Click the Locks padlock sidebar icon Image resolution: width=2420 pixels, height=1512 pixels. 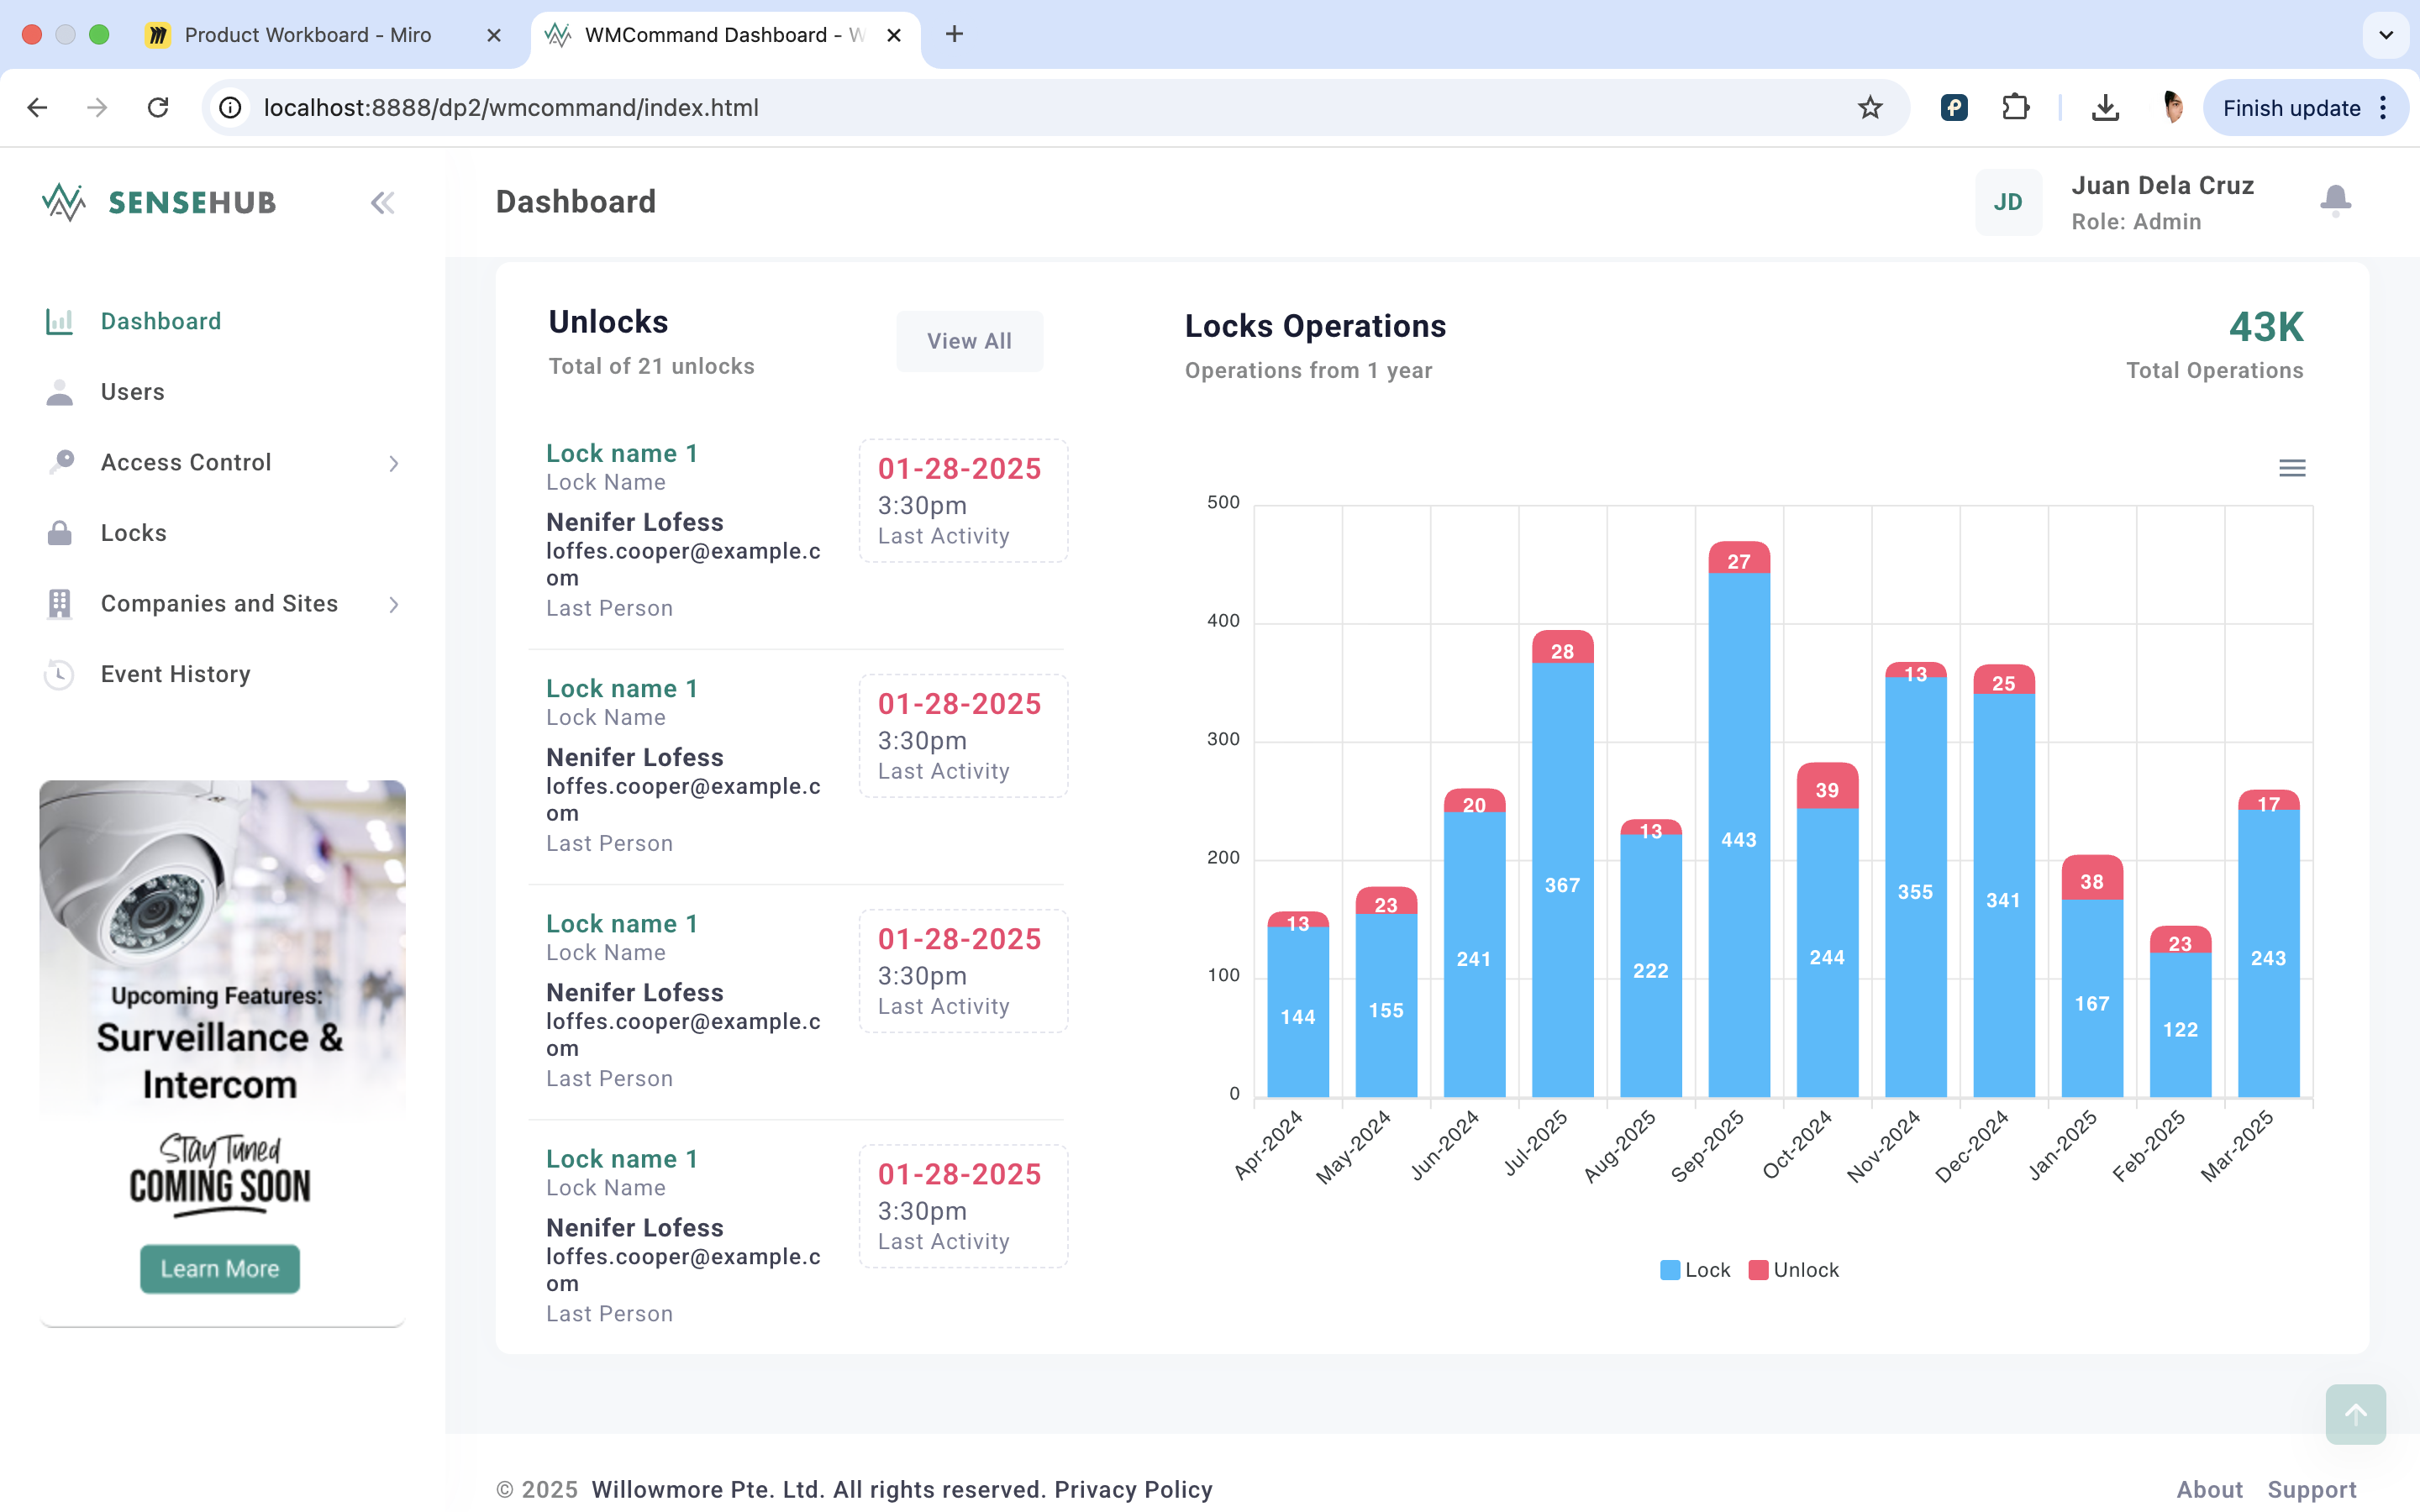(x=60, y=533)
